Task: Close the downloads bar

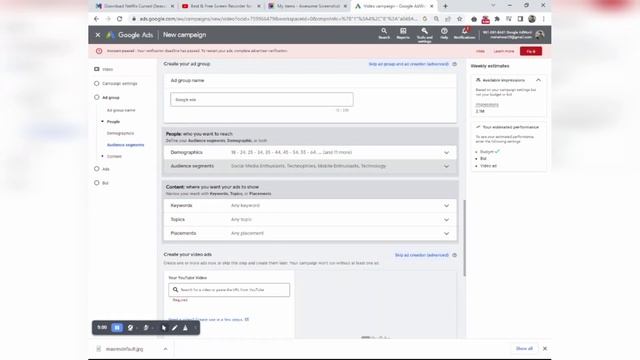Action: tap(544, 349)
